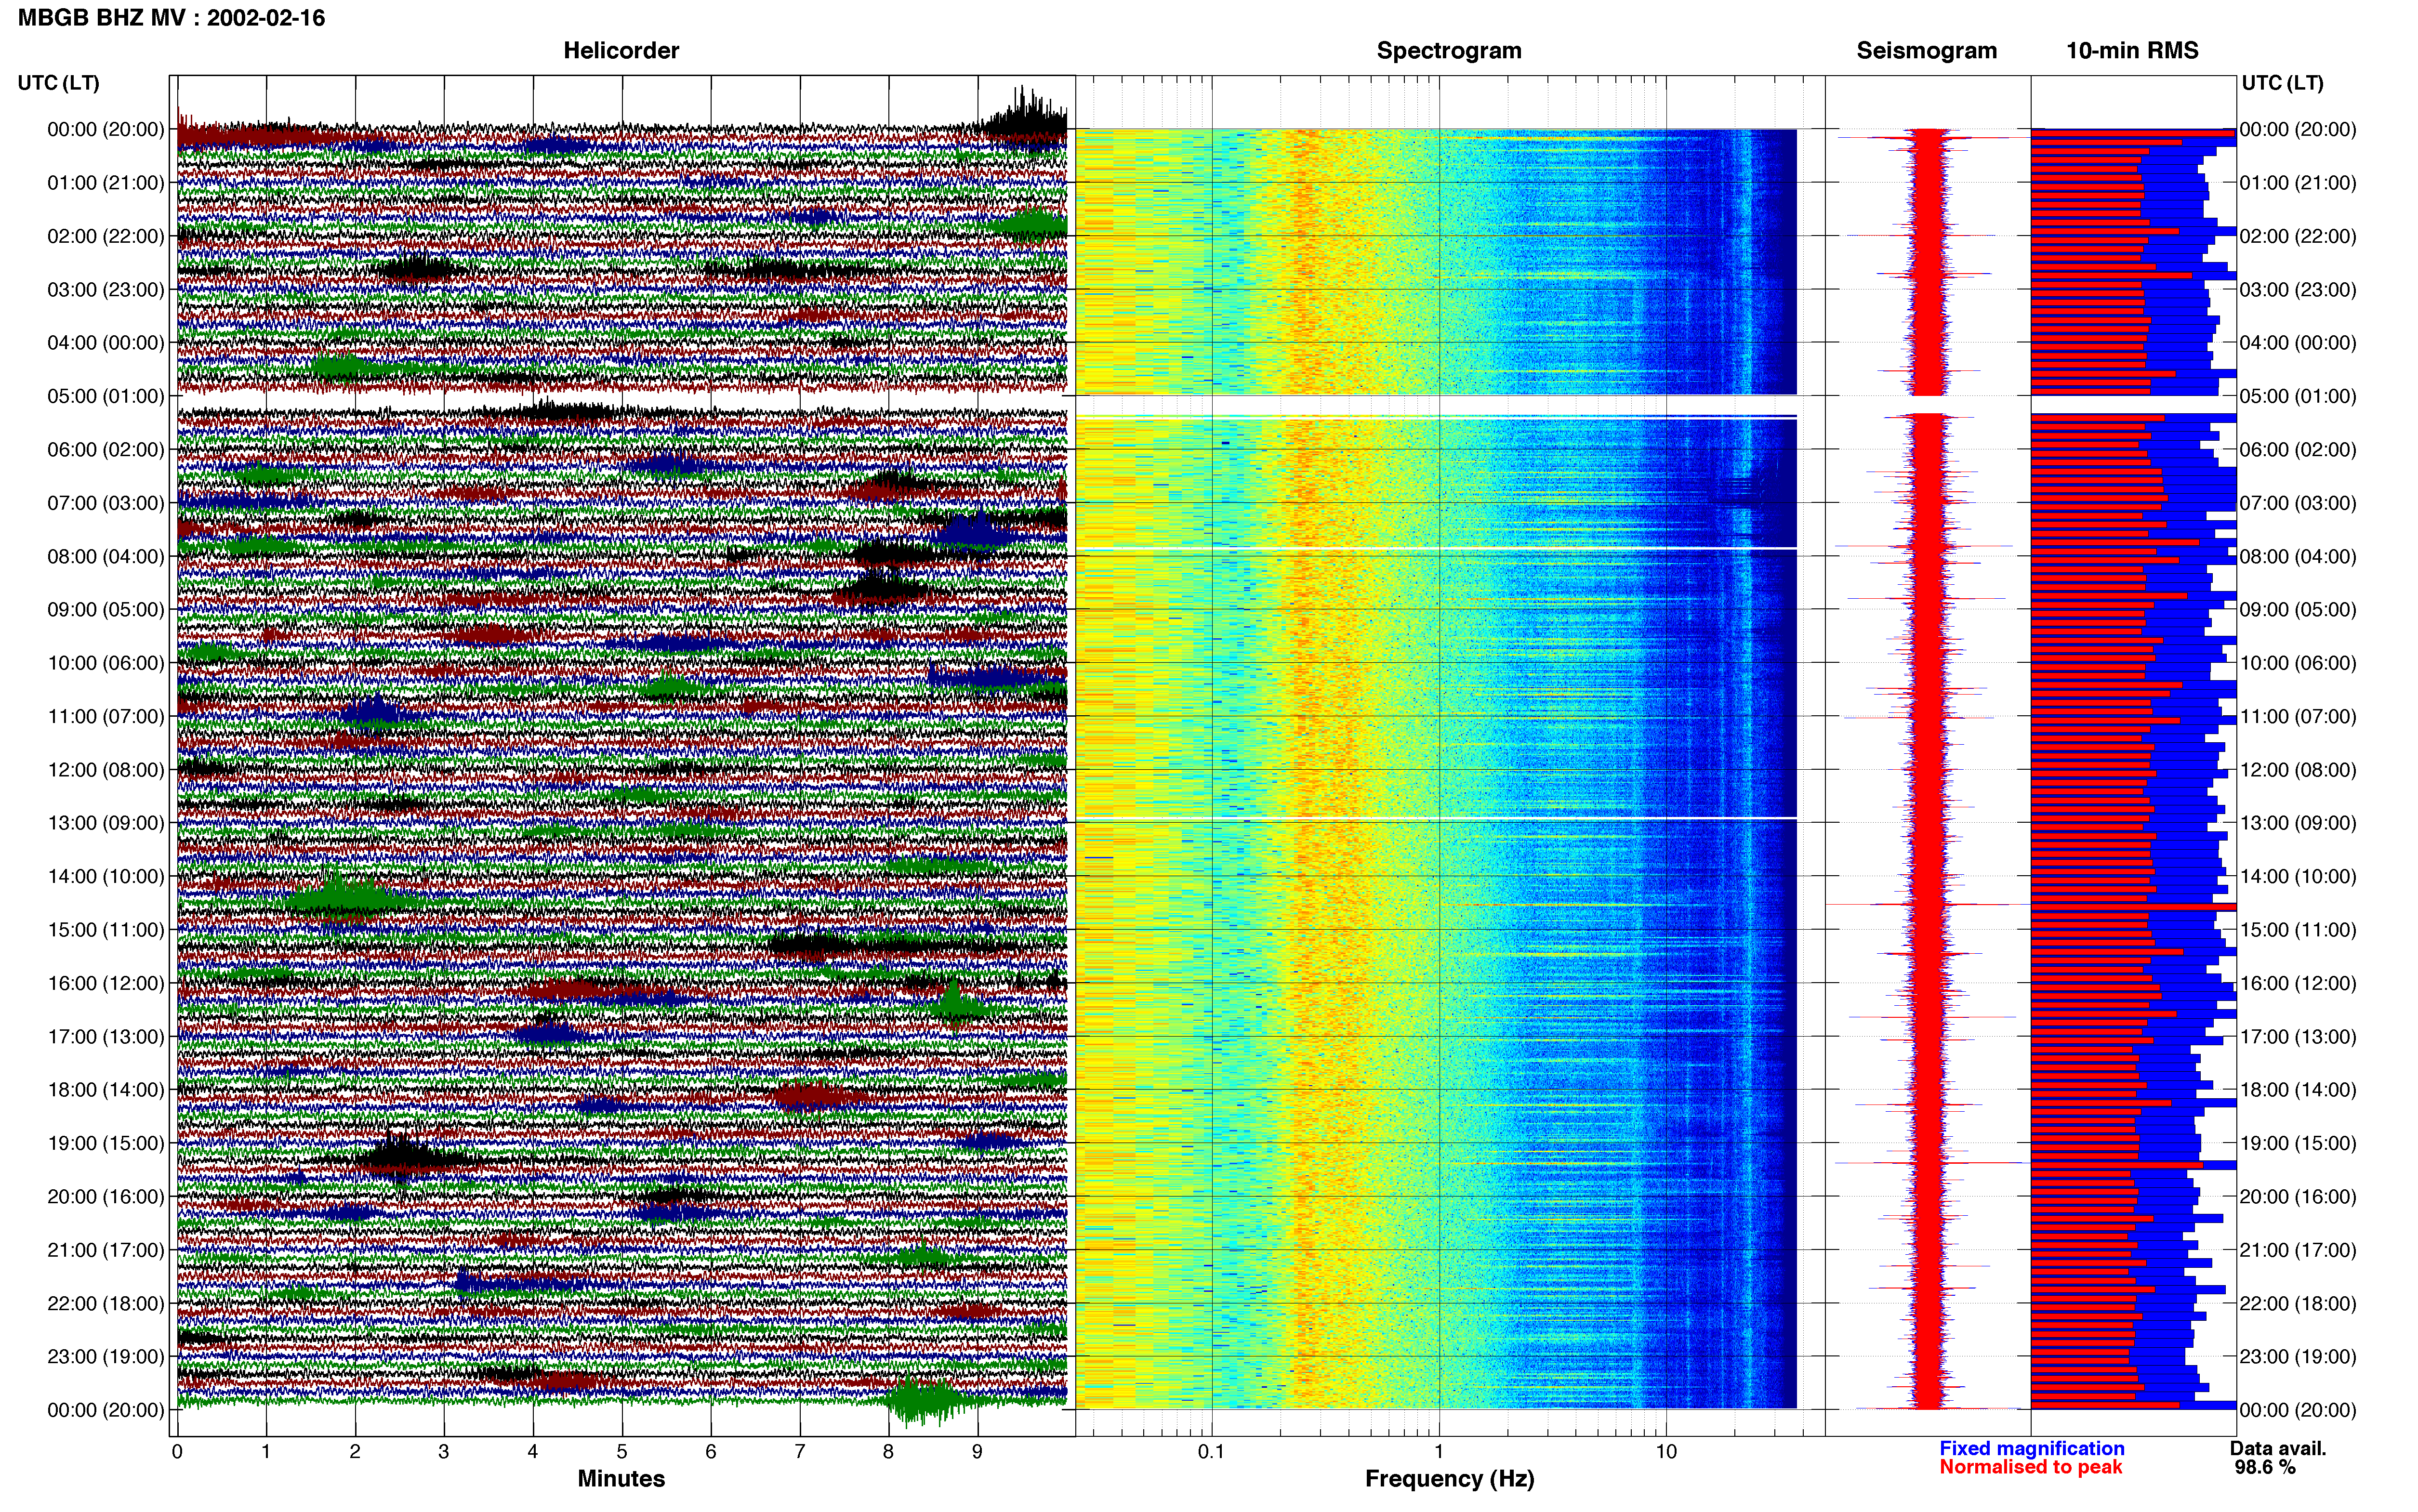2418x1512 pixels.
Task: Click the 98.6 % availability value
Action: (2265, 1467)
